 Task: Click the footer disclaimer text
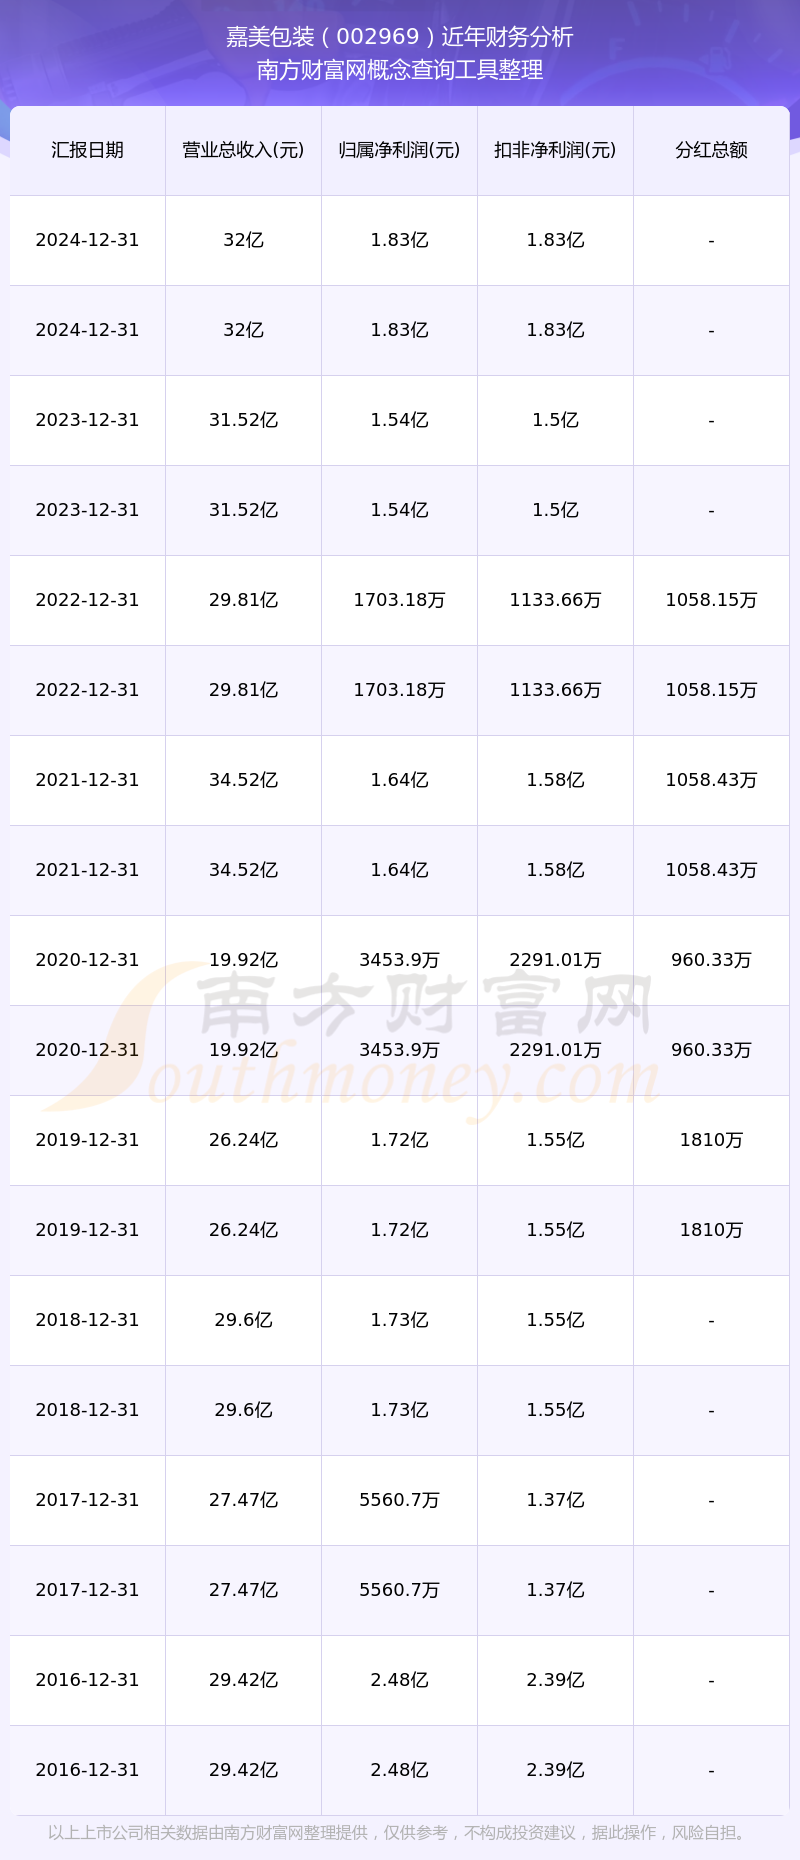coord(400,1833)
